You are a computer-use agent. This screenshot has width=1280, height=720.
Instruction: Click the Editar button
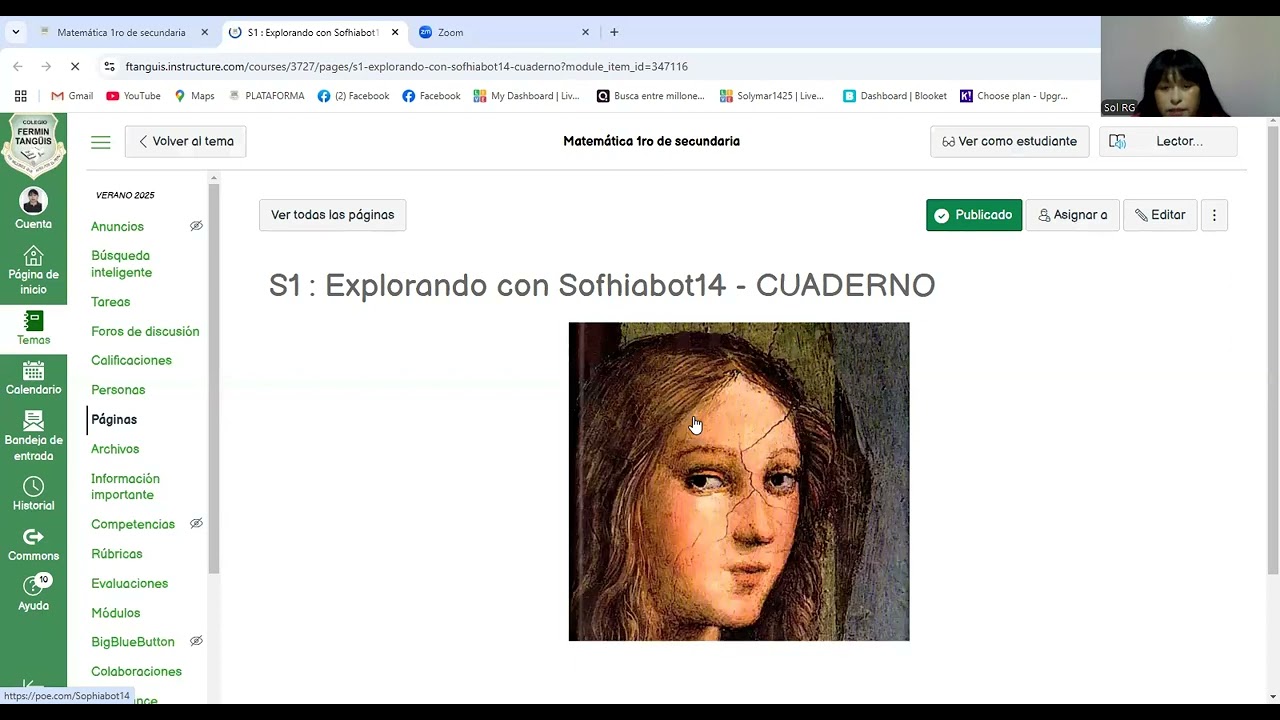[1160, 215]
